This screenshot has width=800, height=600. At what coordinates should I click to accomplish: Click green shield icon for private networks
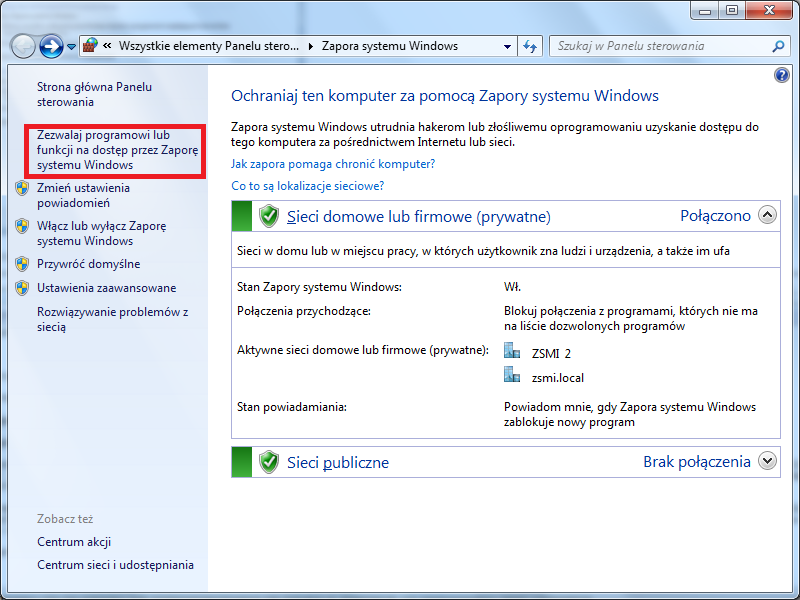269,216
